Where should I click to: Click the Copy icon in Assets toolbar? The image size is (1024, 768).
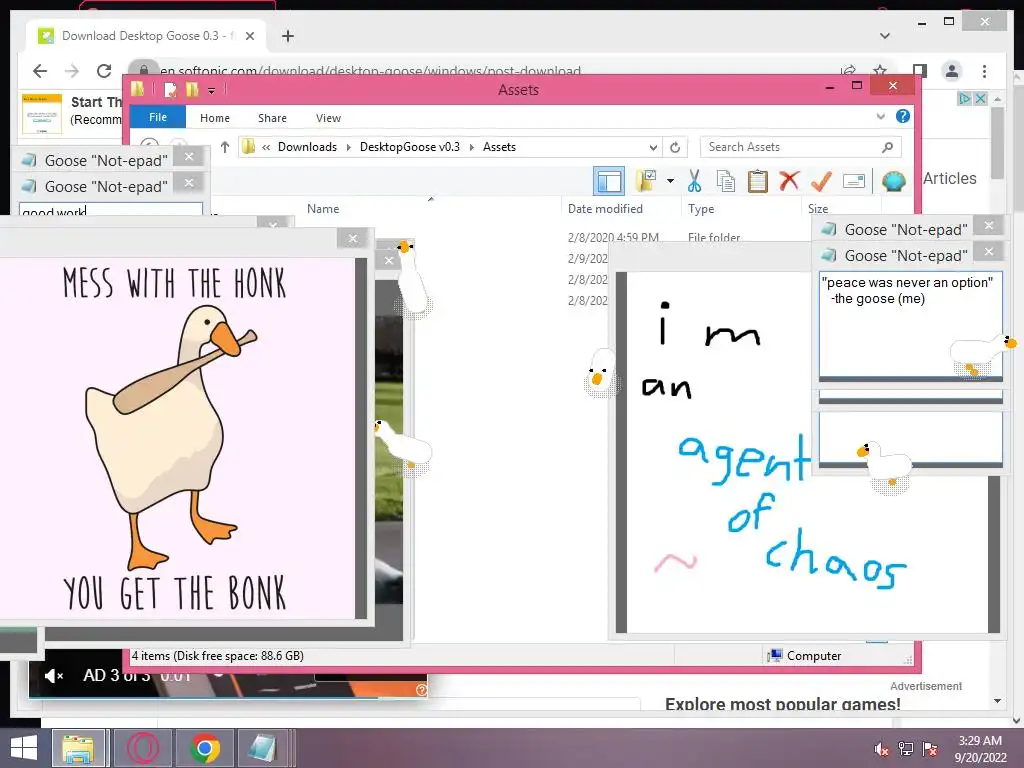(726, 181)
